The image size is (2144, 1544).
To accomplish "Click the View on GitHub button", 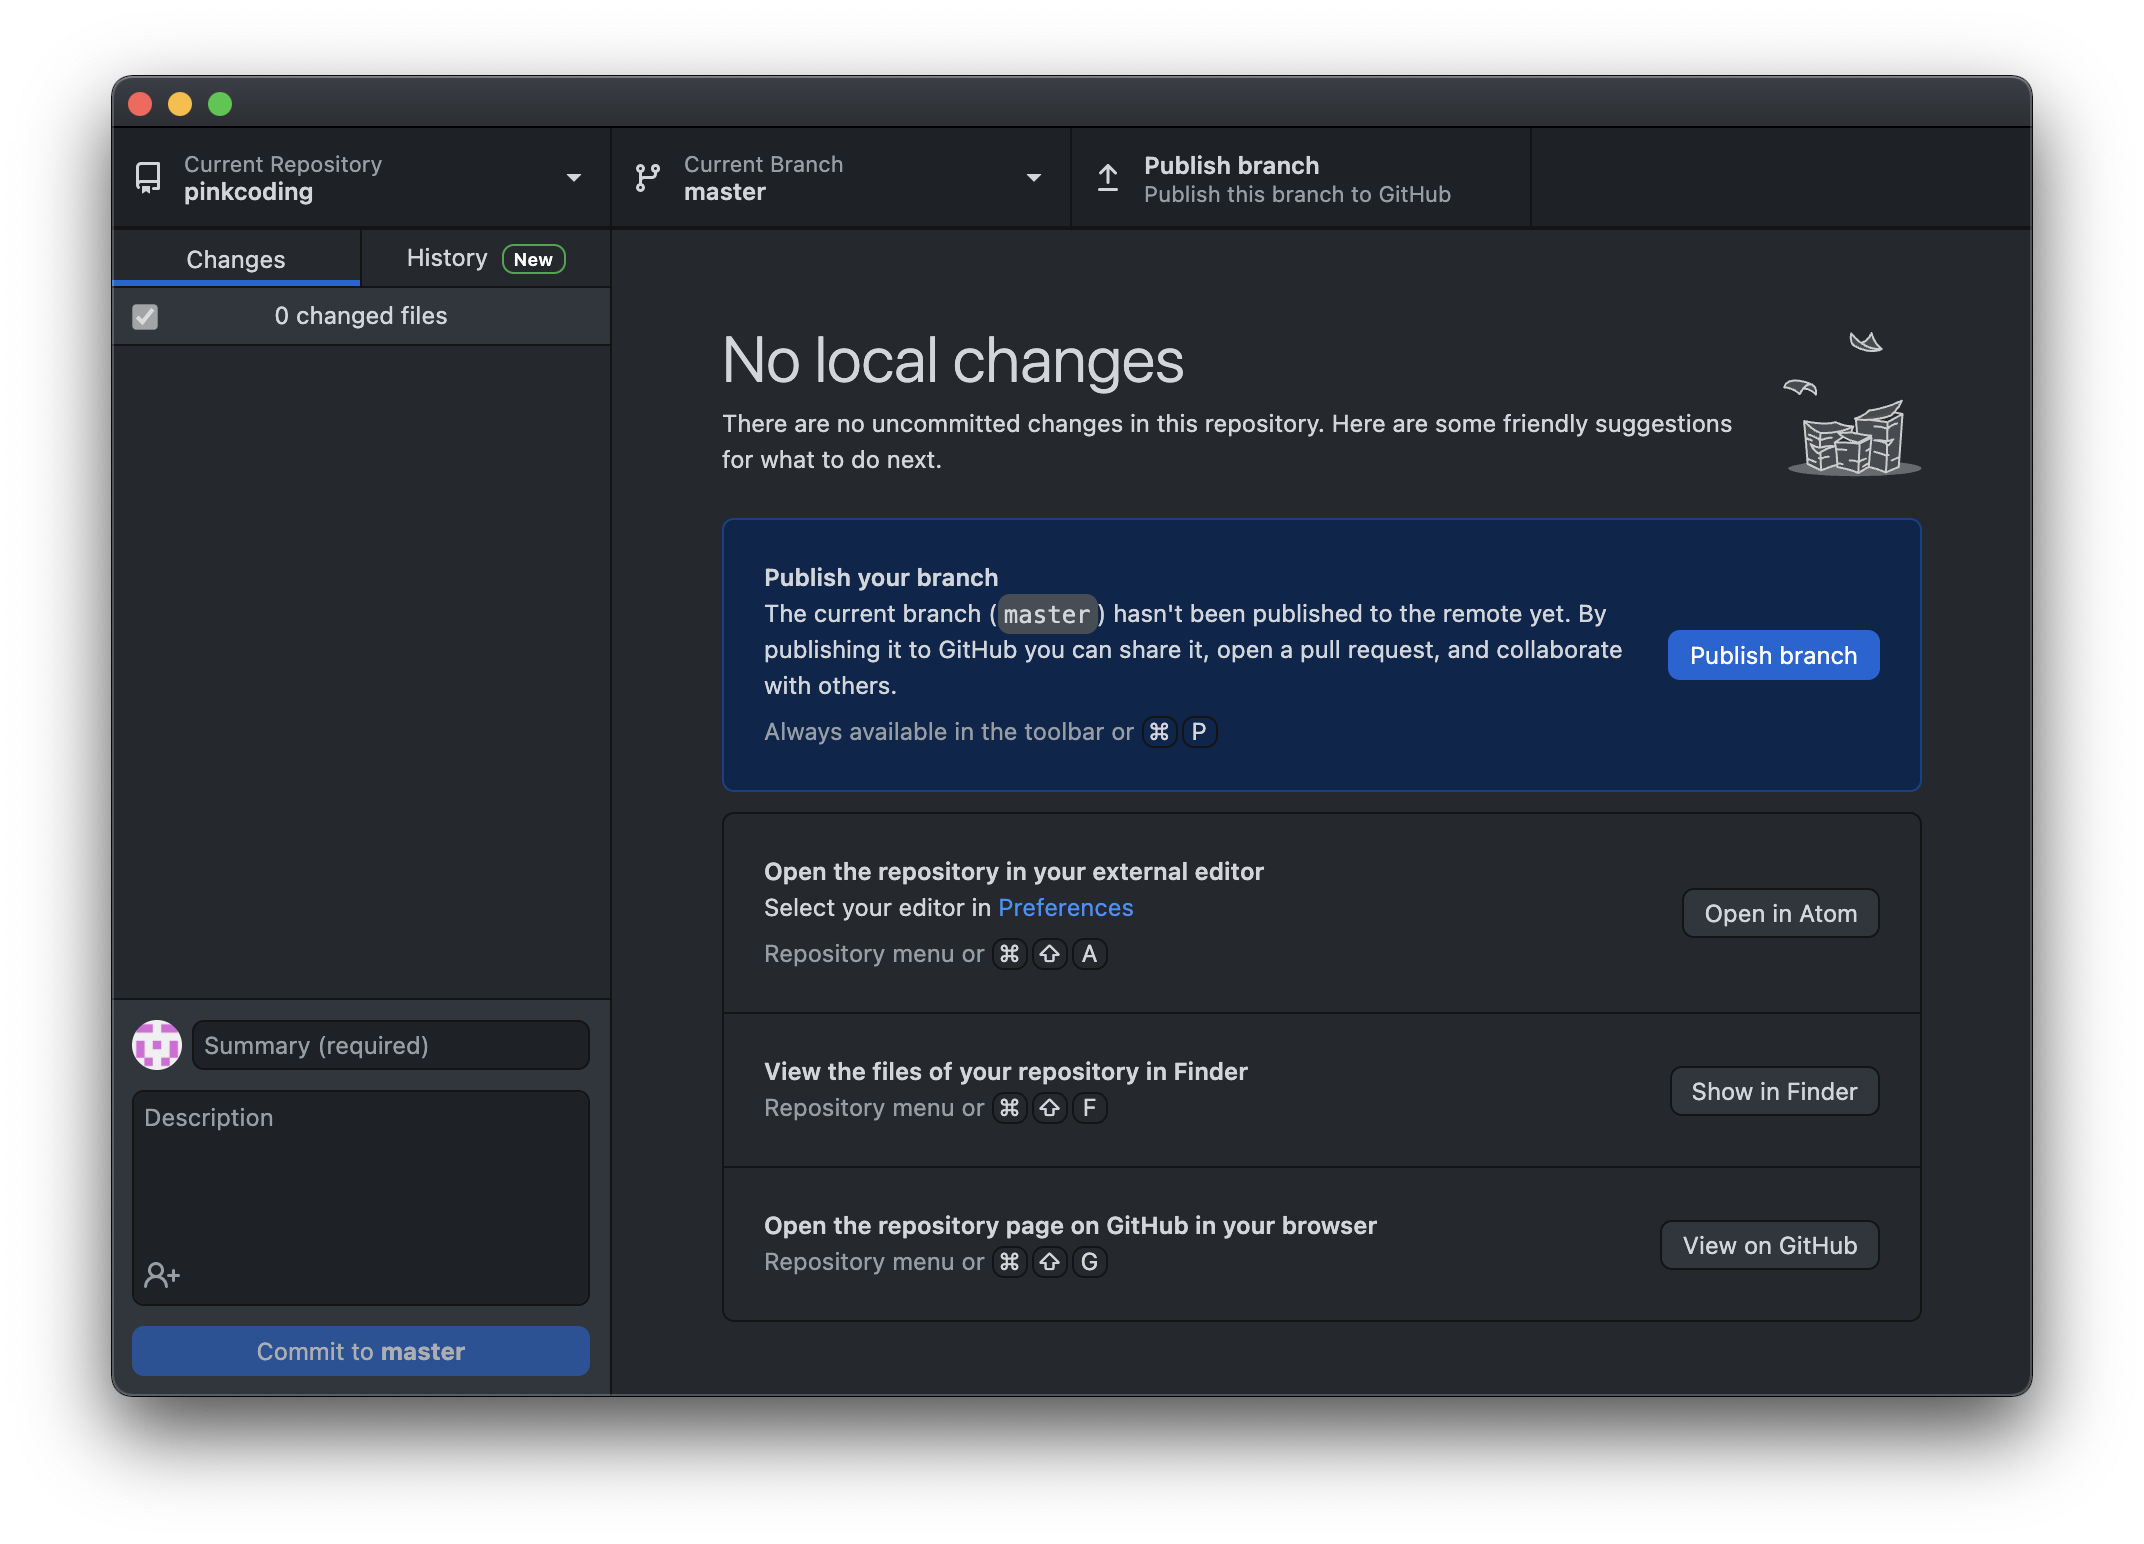I will (1769, 1245).
